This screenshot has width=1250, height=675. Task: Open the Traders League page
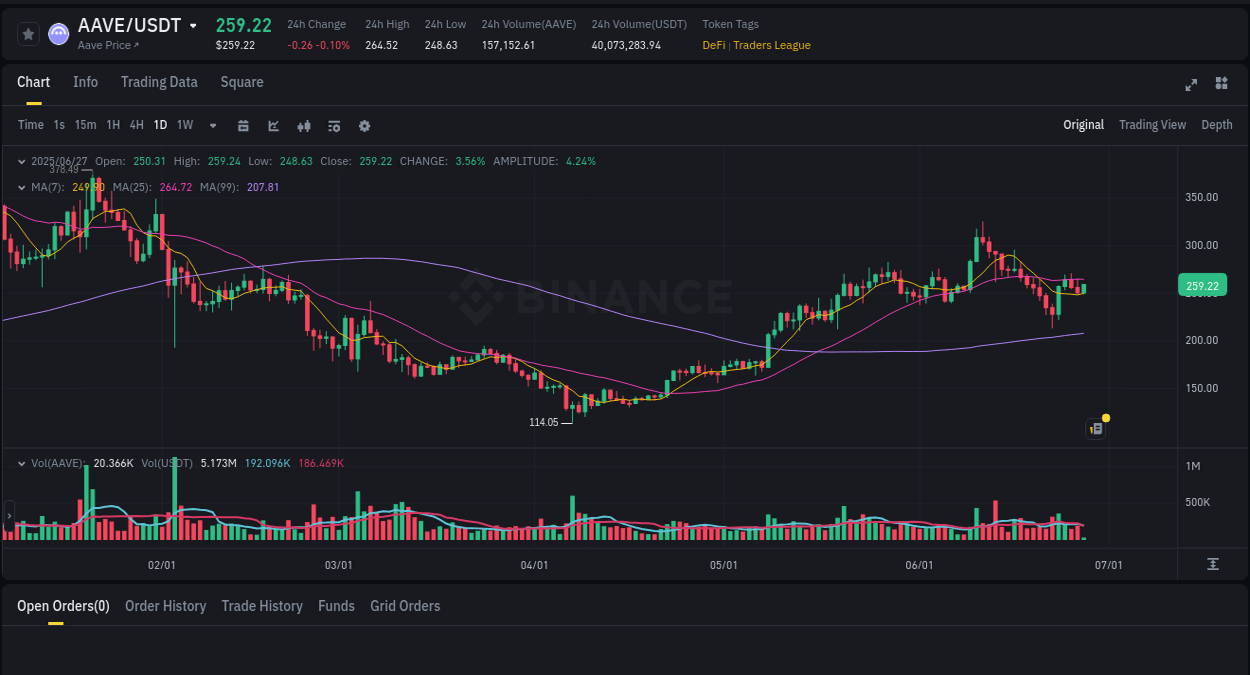(x=771, y=45)
